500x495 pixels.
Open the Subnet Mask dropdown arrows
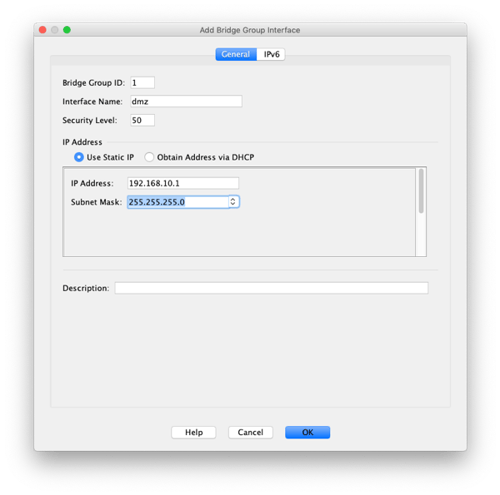click(233, 202)
